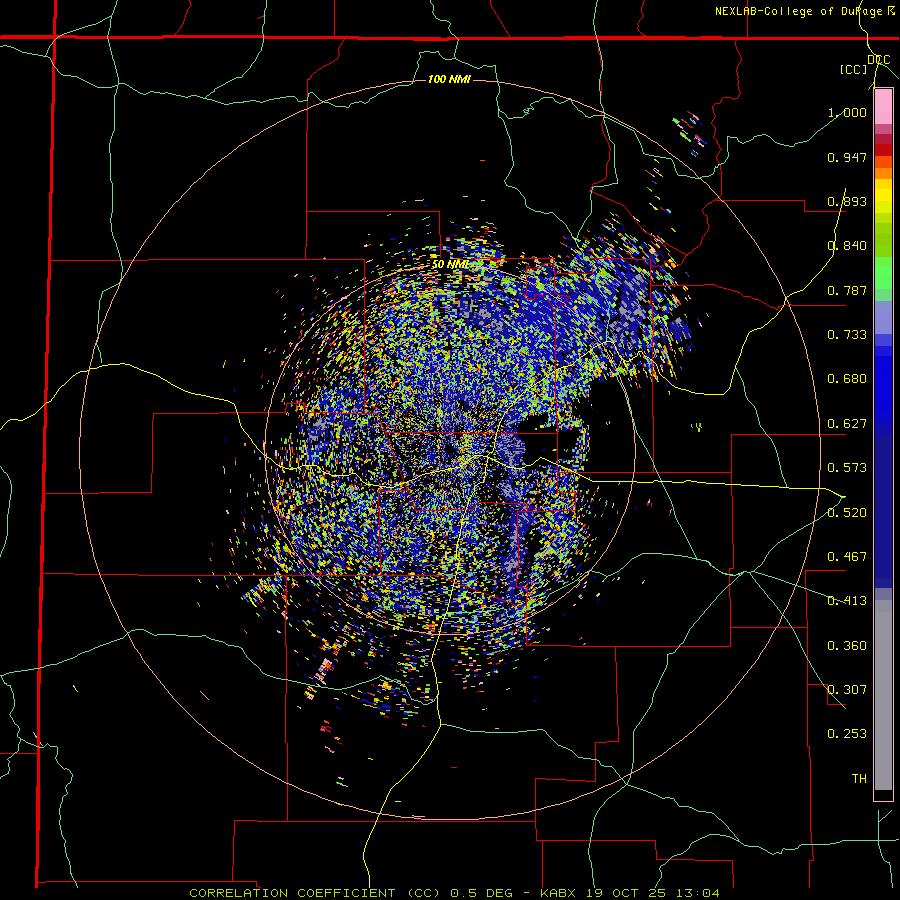This screenshot has height=900, width=900.
Task: Select the 0.893 scale value
Action: click(847, 201)
